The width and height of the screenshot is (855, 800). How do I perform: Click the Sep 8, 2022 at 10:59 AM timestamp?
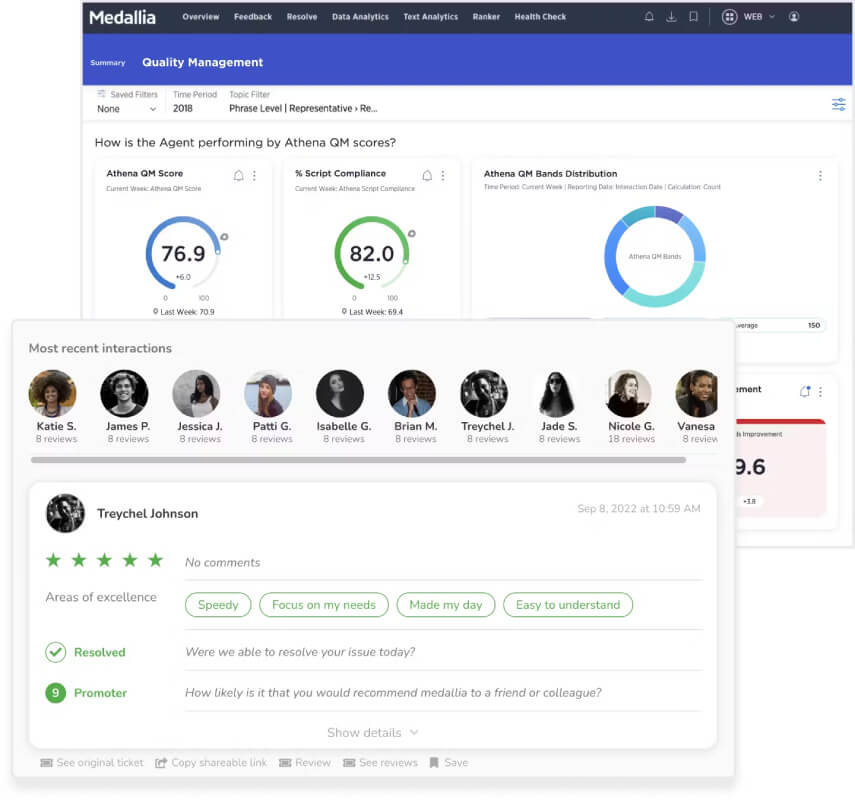(x=639, y=508)
